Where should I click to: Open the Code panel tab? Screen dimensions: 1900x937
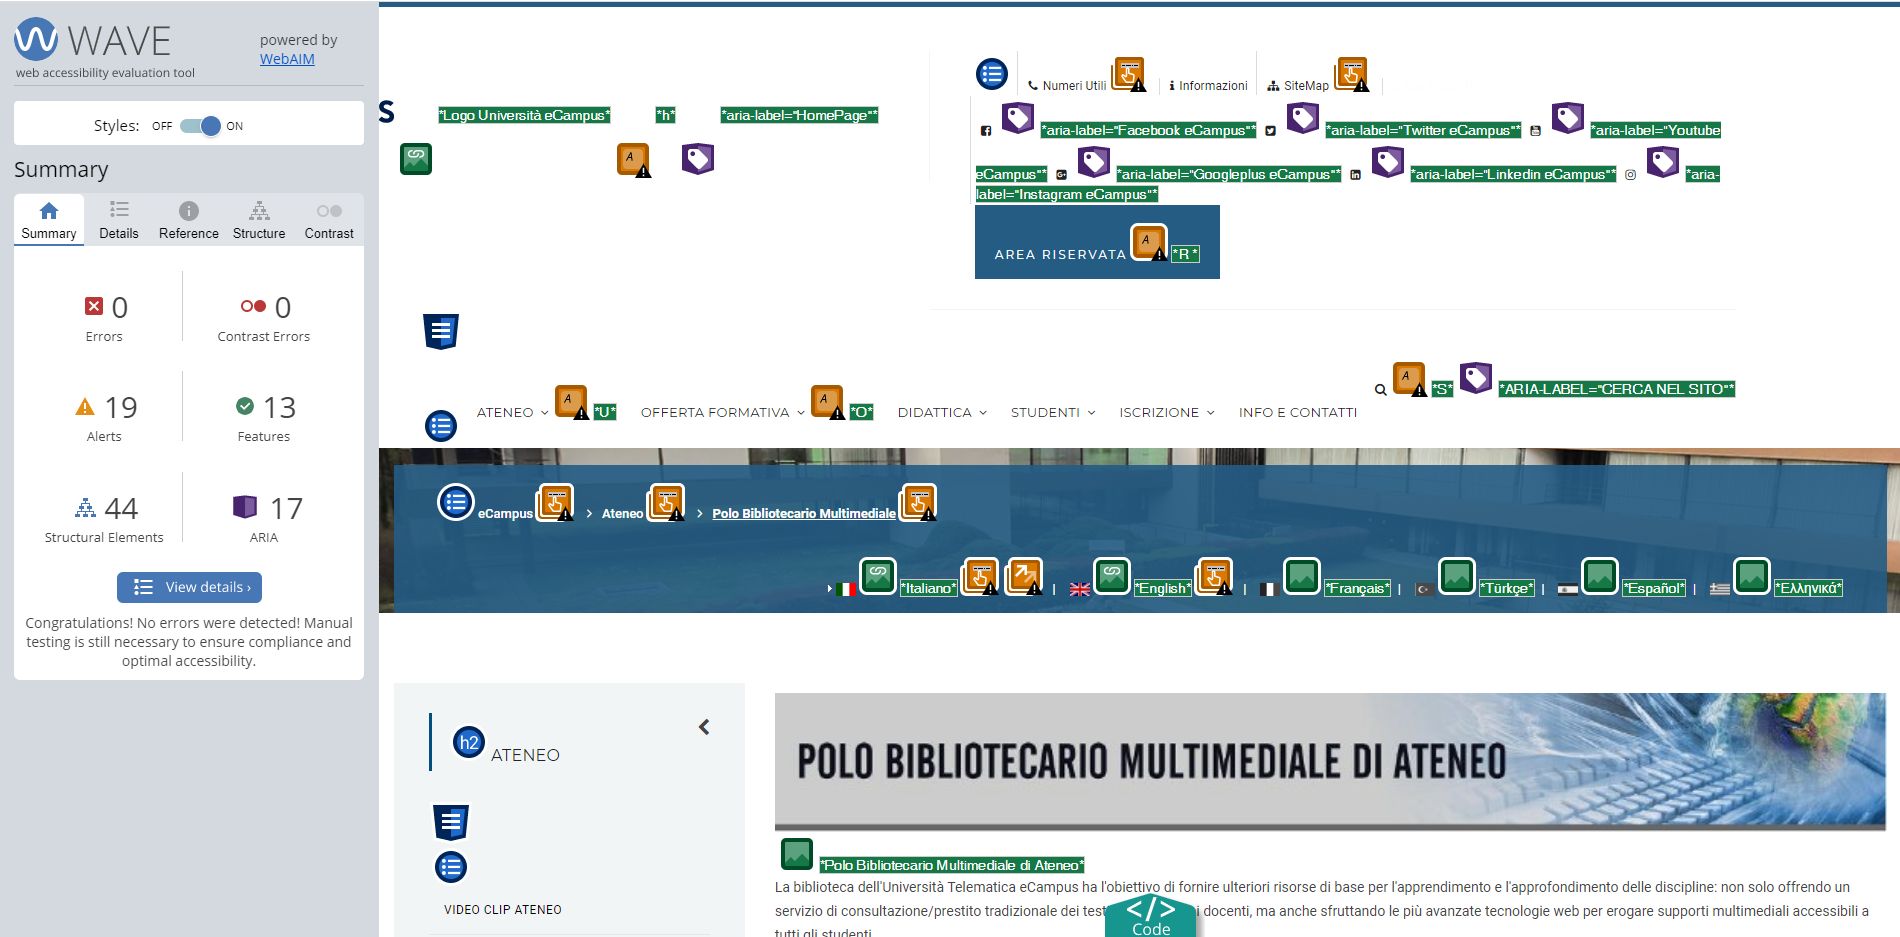point(1150,916)
